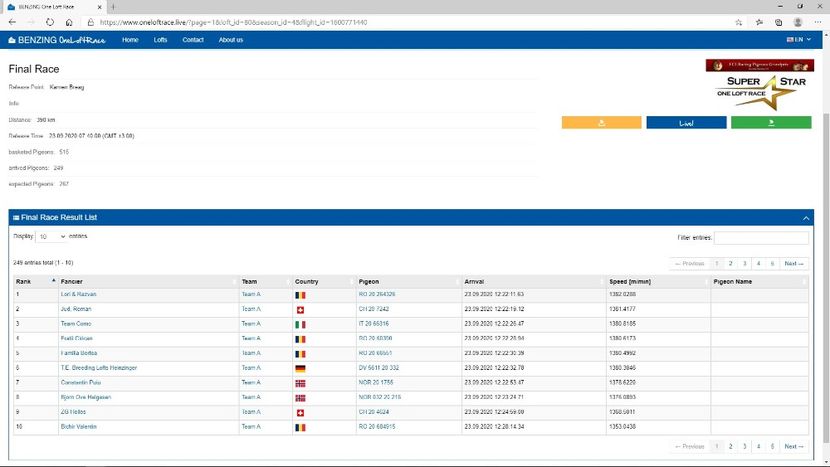Click the browser refresh icon
This screenshot has width=830, height=467.
pyautogui.click(x=50, y=22)
